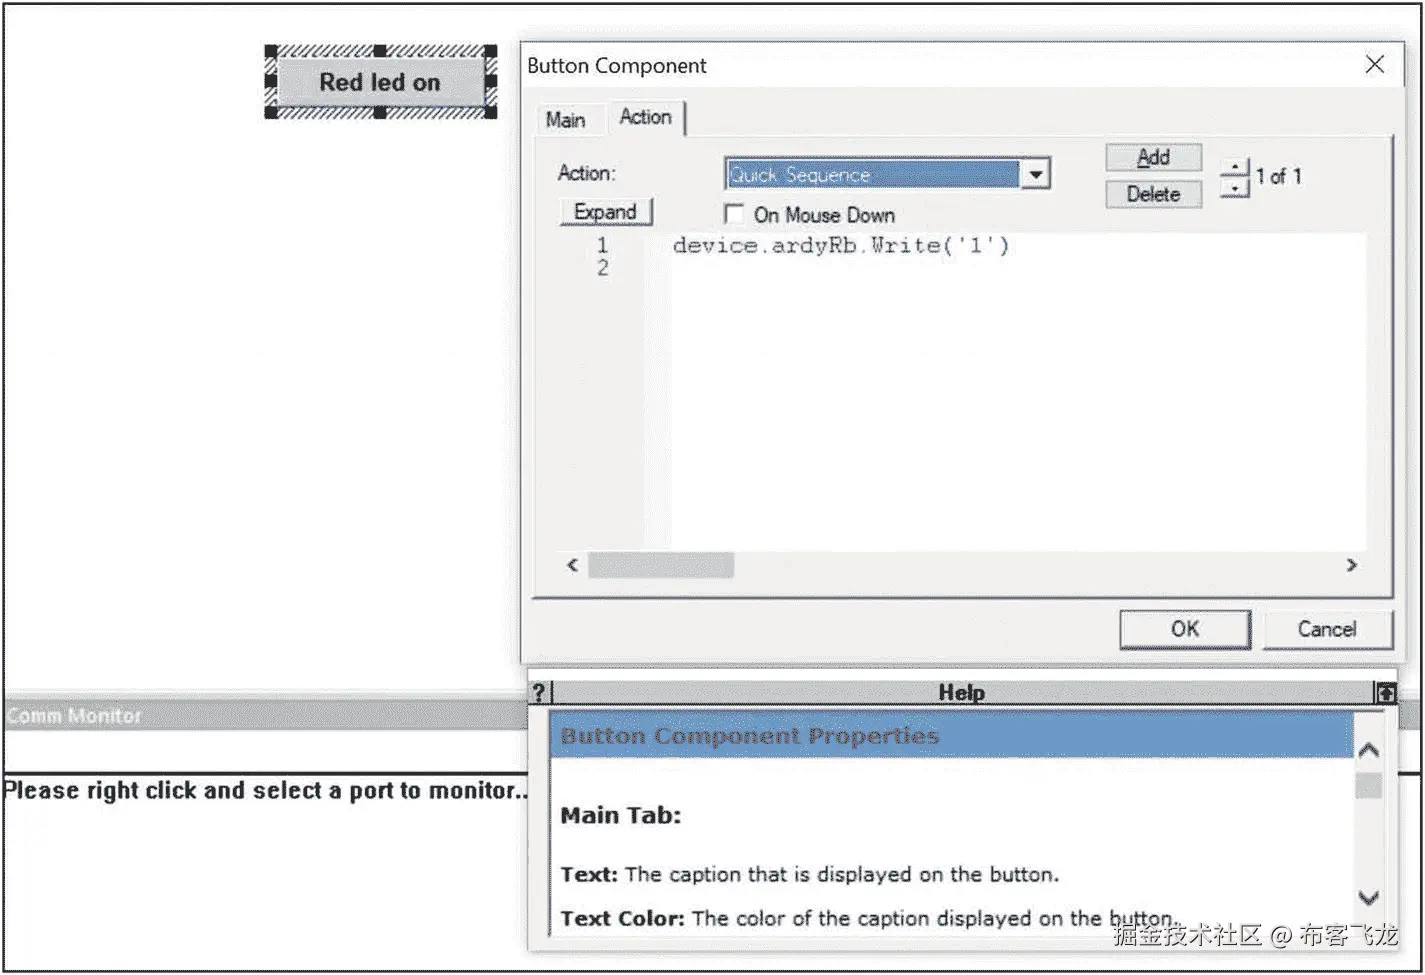Click the Help panel scroll up arrow
Image resolution: width=1425 pixels, height=975 pixels.
tap(1369, 749)
